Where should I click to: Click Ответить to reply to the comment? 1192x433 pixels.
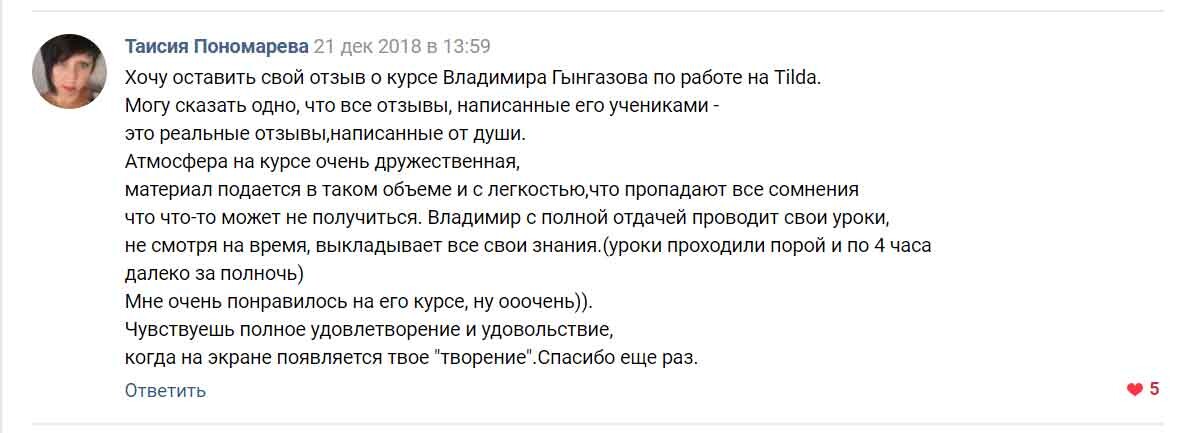(x=165, y=390)
